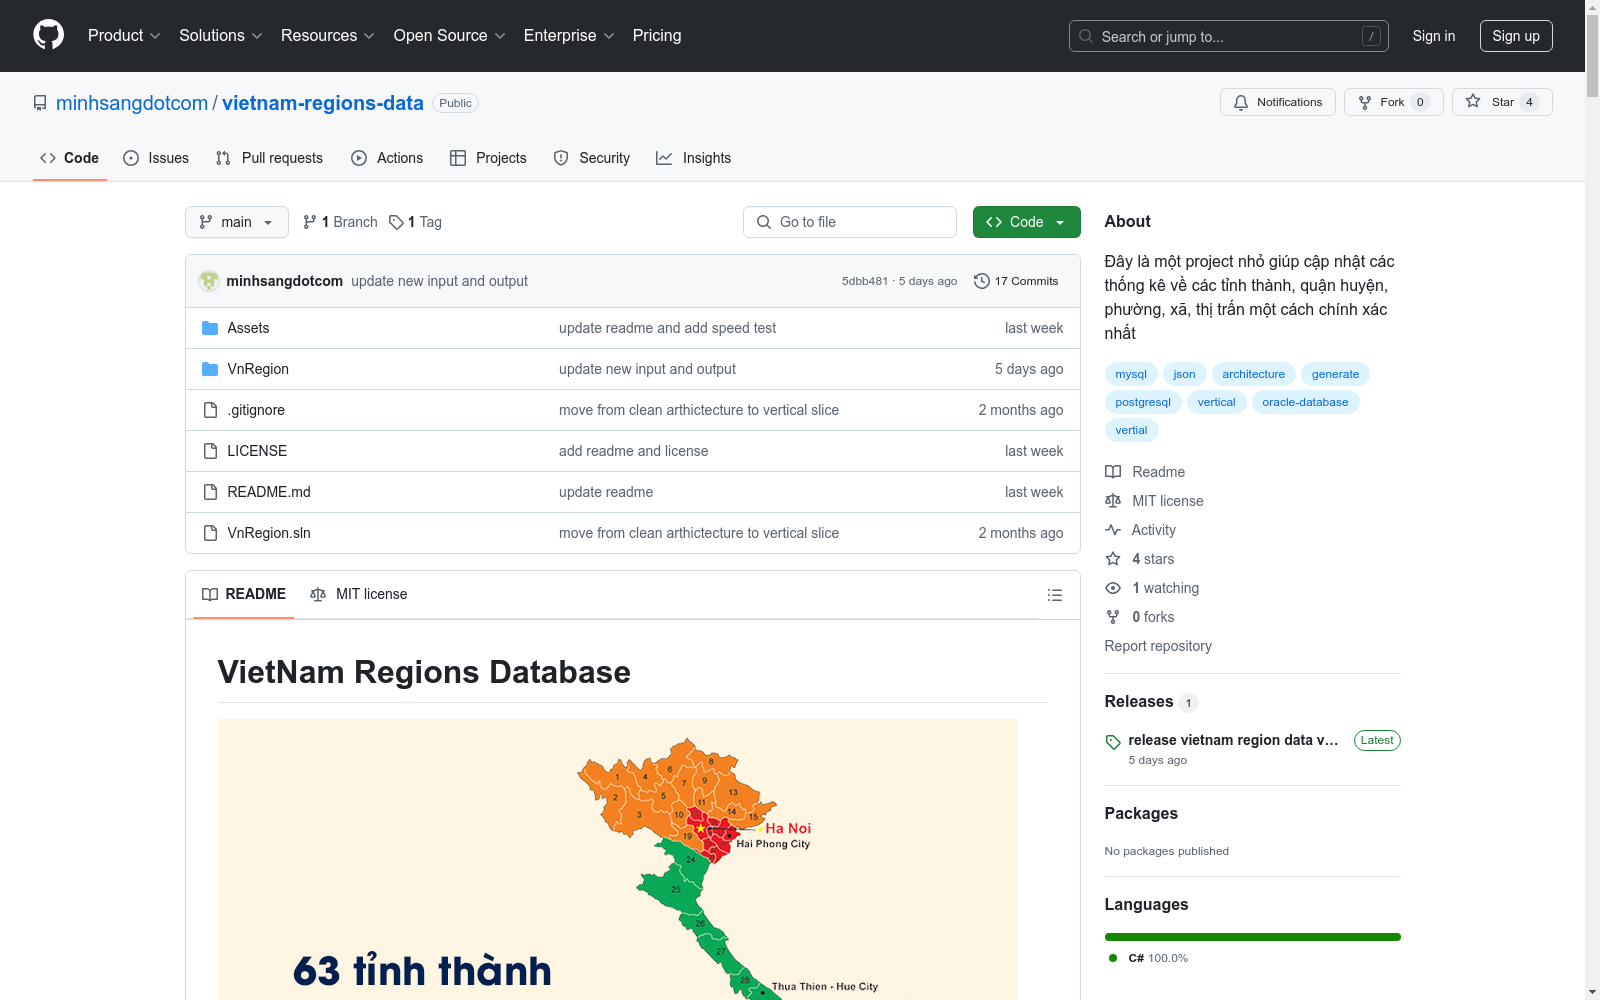The width and height of the screenshot is (1600, 1000).
Task: Click the commit history clock icon
Action: pos(982,281)
